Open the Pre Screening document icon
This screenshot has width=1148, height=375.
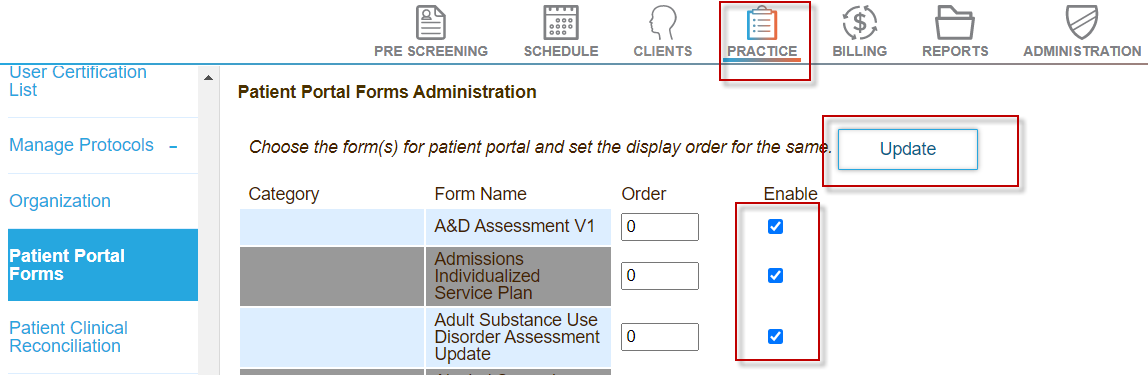pyautogui.click(x=430, y=23)
